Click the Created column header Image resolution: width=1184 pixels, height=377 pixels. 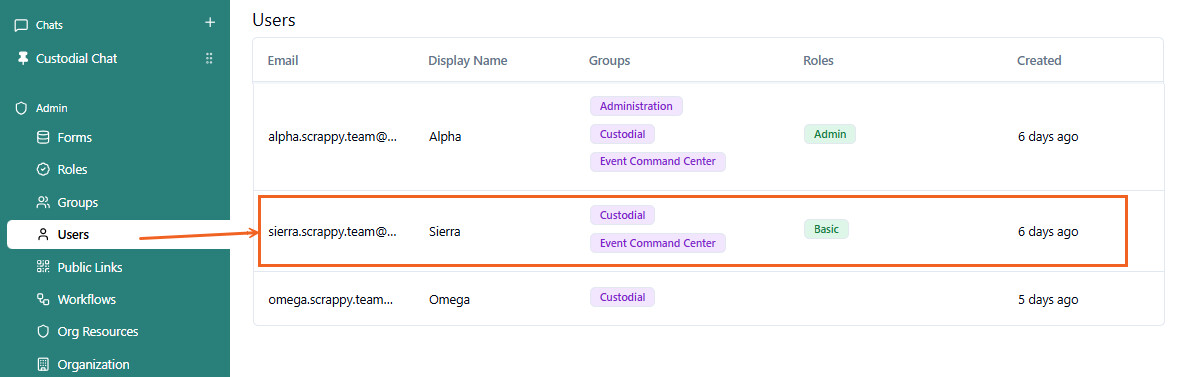click(x=1039, y=60)
